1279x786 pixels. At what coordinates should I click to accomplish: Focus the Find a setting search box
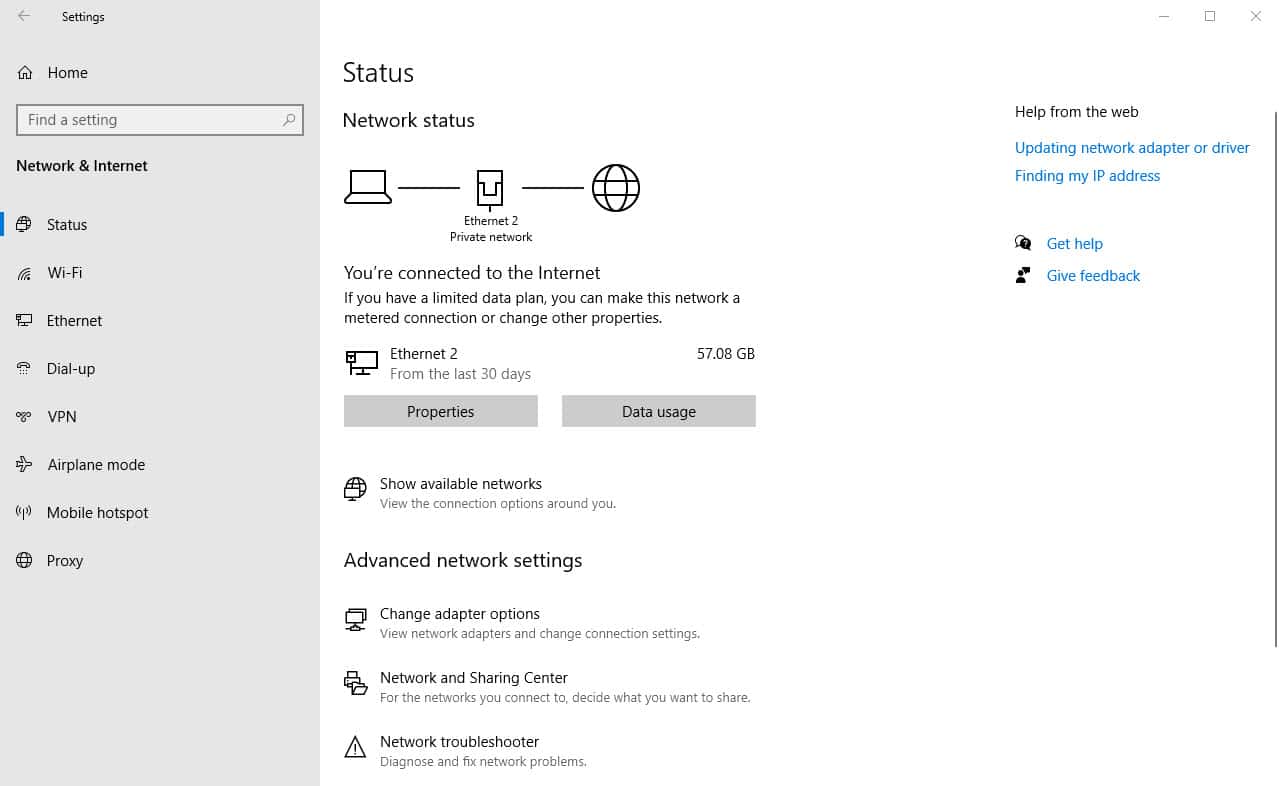[x=160, y=120]
